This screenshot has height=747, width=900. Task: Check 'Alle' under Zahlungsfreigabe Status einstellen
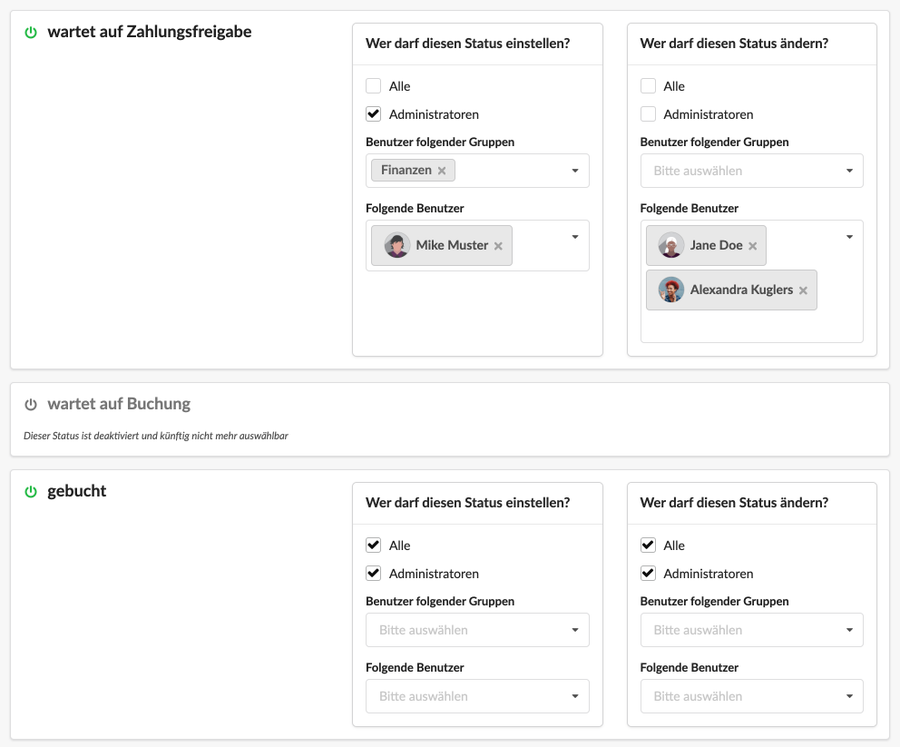coord(374,86)
